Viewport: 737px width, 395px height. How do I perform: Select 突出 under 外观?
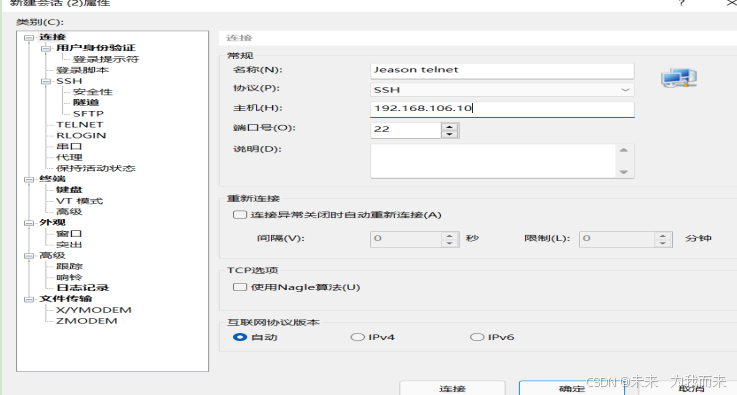[69, 245]
